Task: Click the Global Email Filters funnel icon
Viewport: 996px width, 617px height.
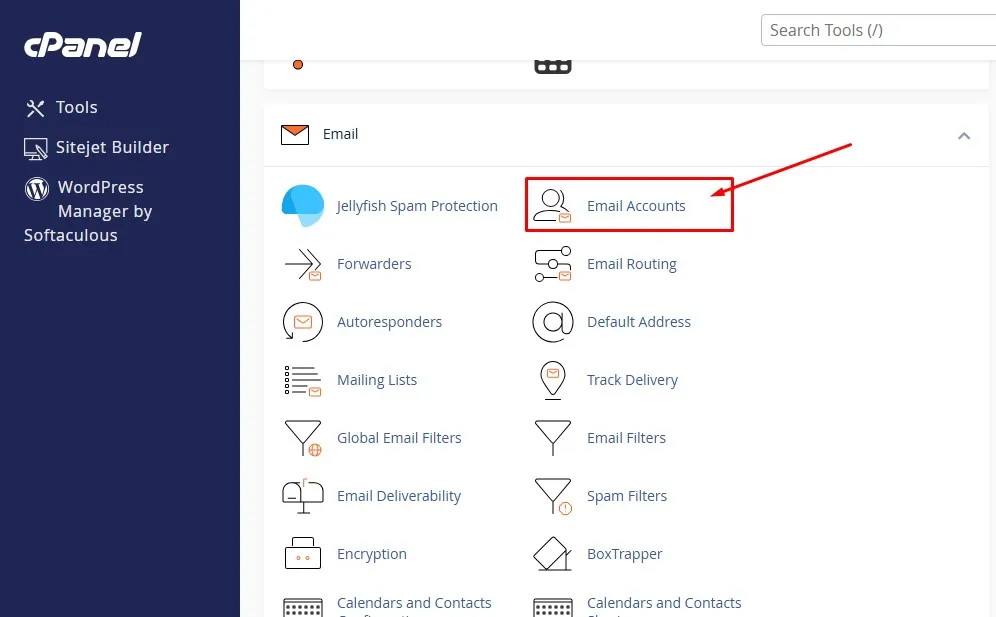Action: coord(303,438)
